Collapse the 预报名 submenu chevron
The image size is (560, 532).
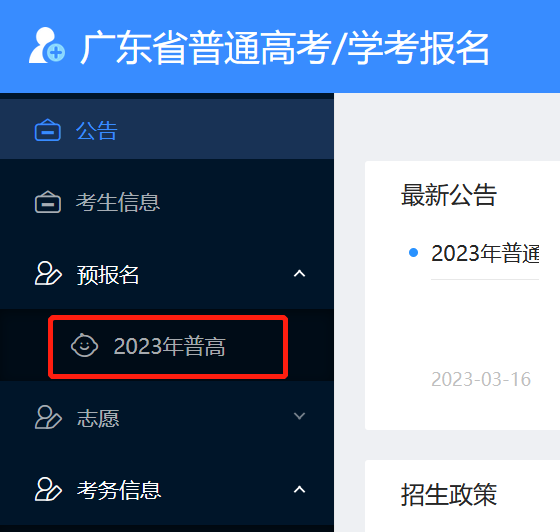[299, 274]
